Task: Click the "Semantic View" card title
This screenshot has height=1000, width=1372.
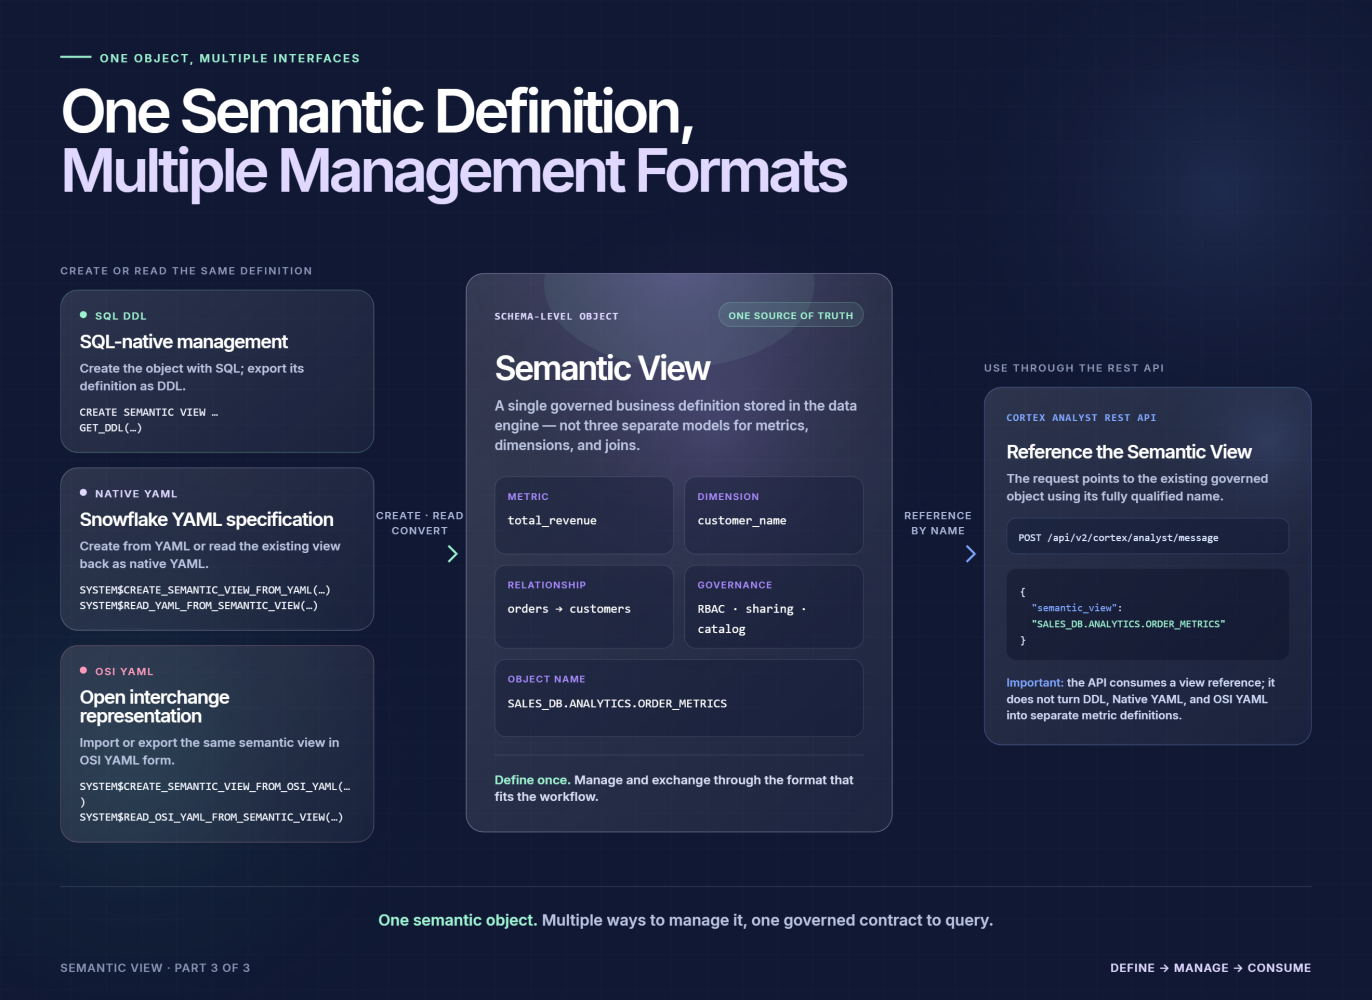Action: pos(602,368)
